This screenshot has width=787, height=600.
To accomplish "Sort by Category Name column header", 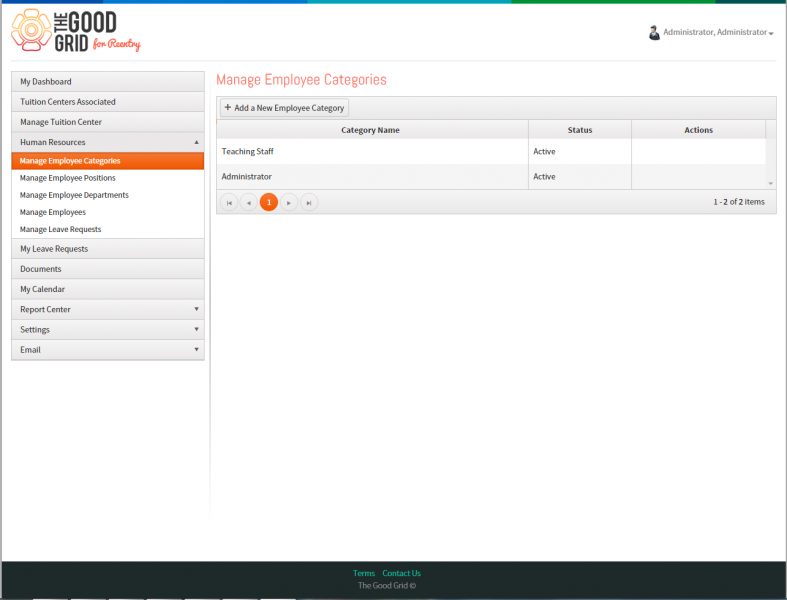I will click(370, 130).
